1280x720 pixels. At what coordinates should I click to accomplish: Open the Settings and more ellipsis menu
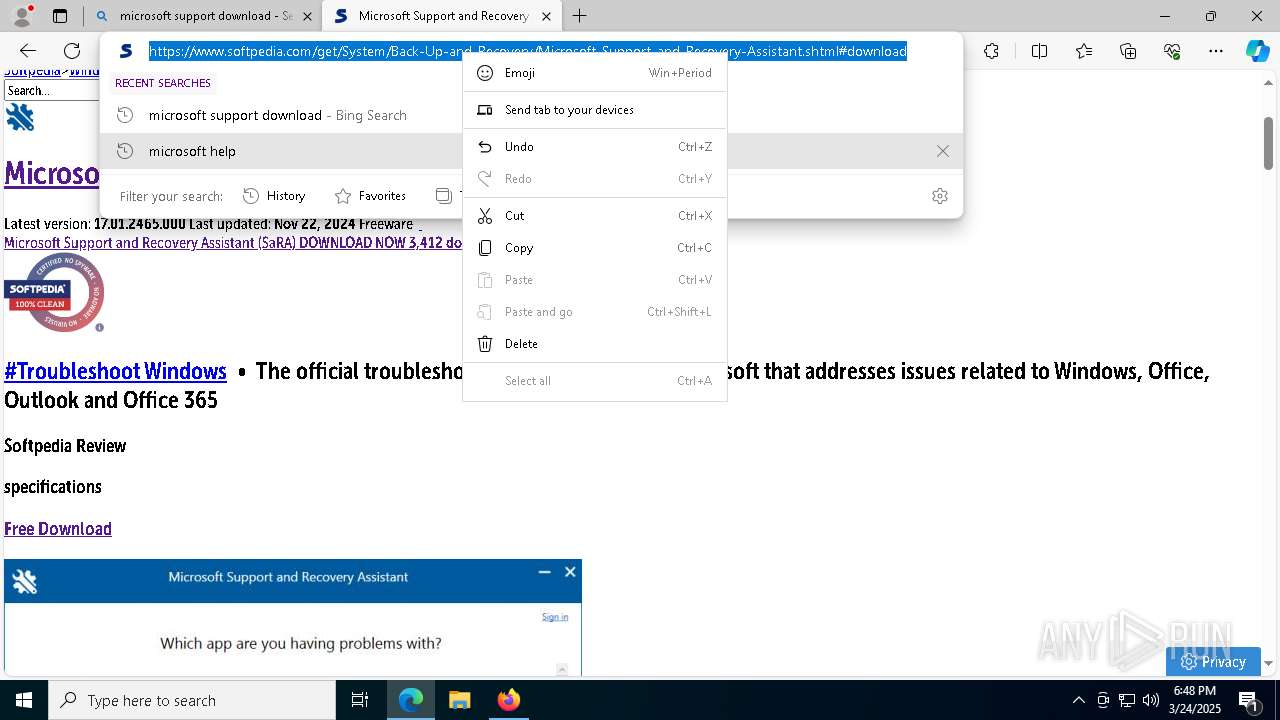pos(1216,51)
